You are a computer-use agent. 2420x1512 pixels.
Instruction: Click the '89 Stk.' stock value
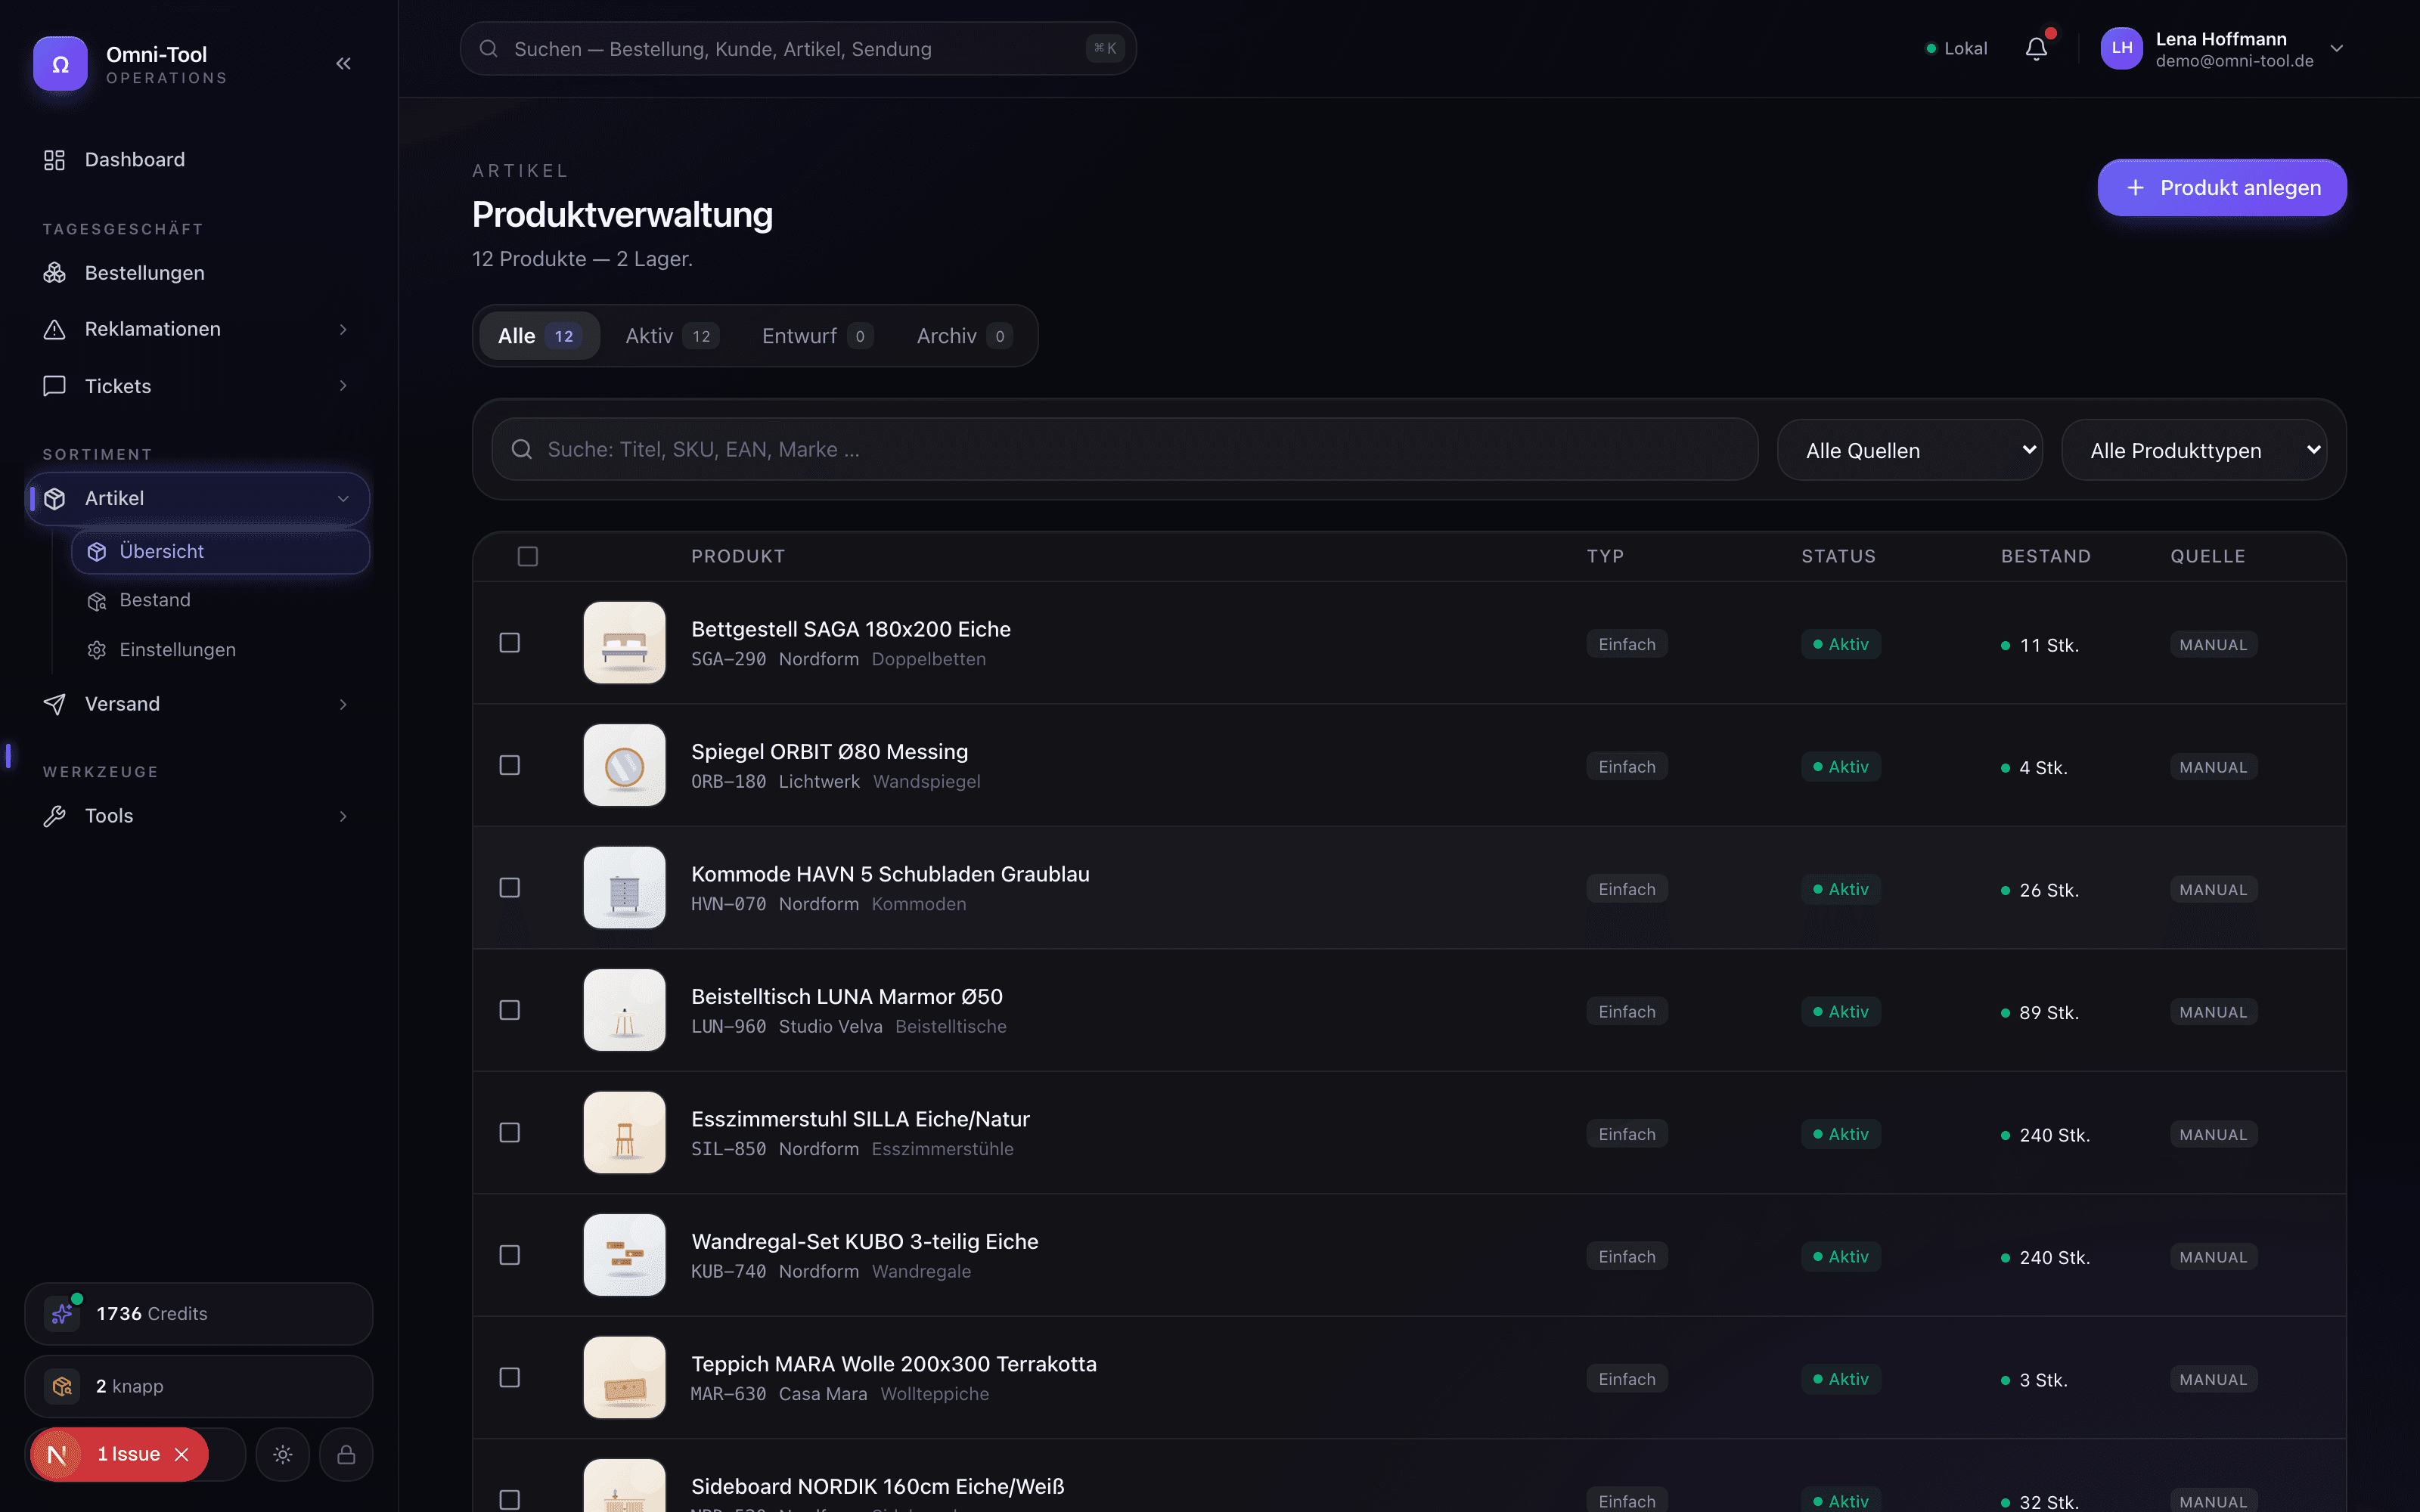tap(2049, 1013)
